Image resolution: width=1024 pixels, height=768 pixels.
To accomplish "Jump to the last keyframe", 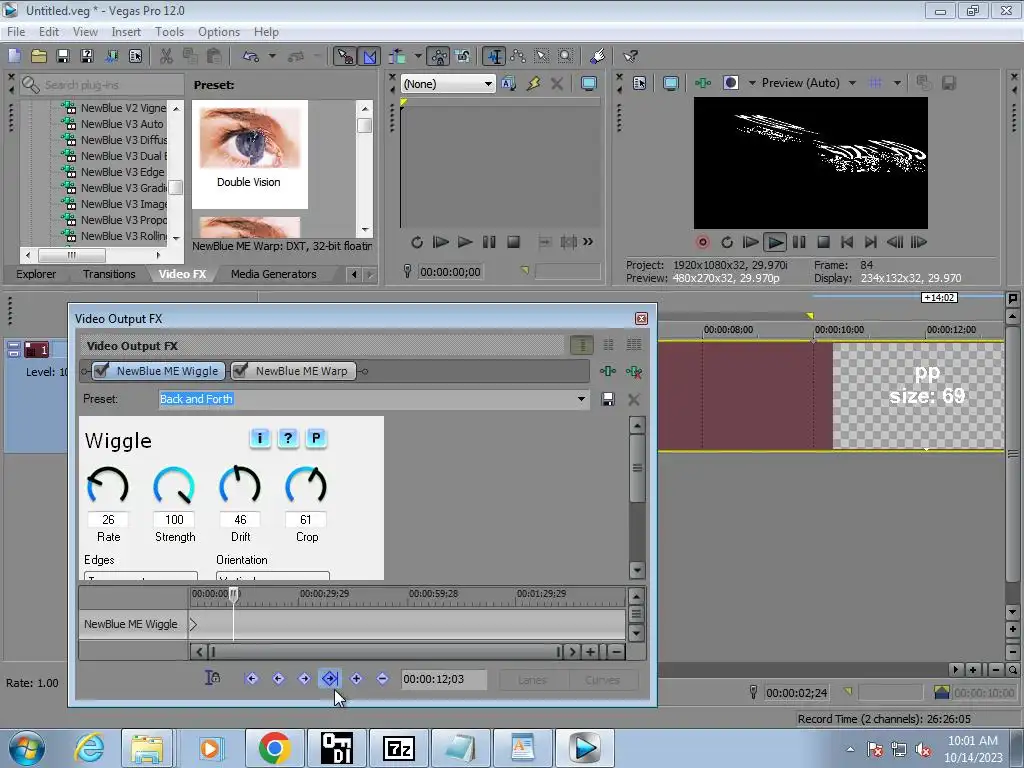I will (330, 679).
